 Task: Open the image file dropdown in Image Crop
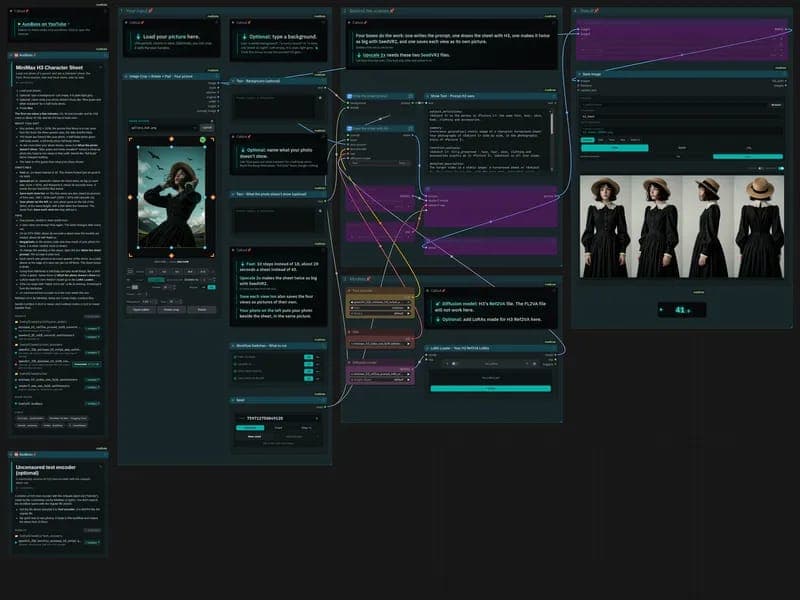[163, 128]
